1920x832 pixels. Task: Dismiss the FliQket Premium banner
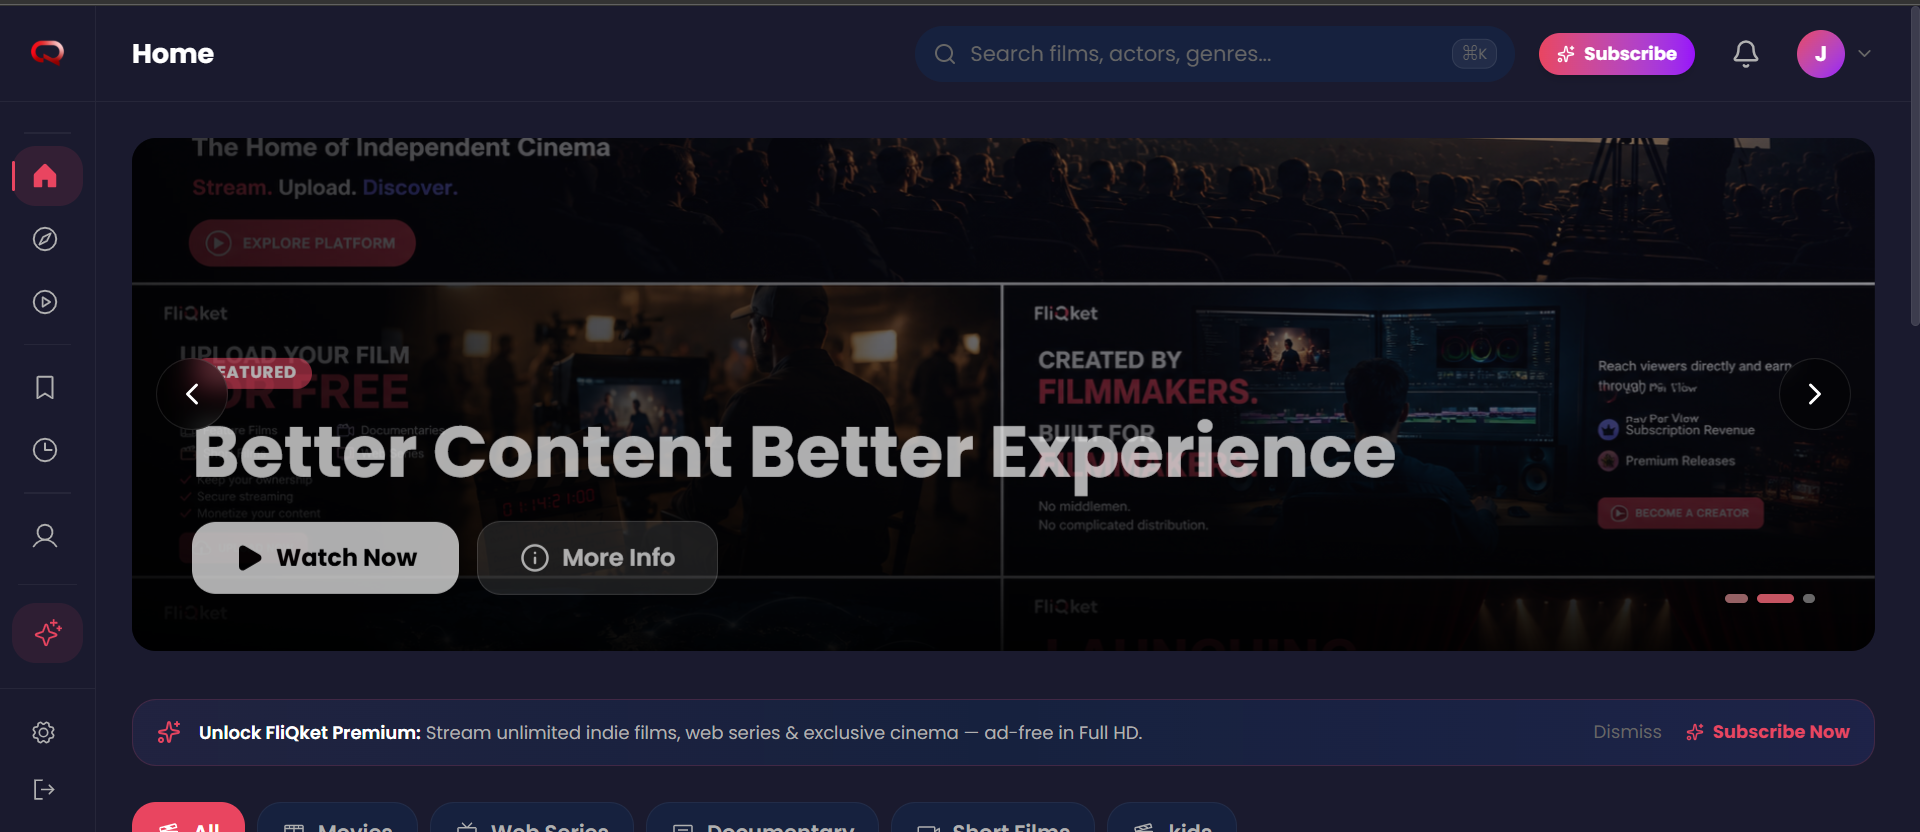pos(1627,732)
